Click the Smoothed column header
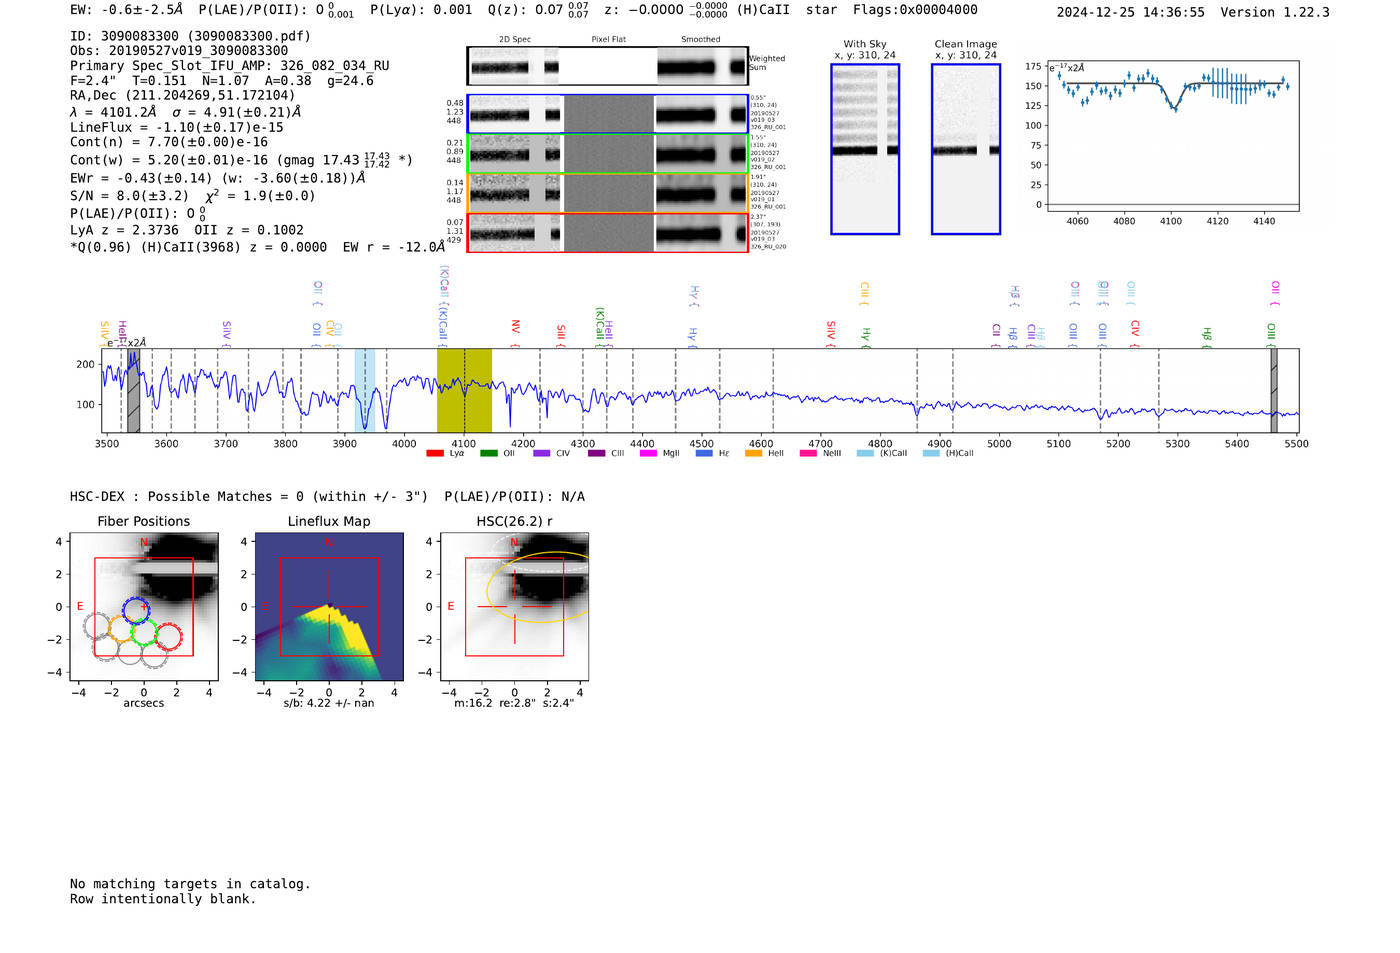This screenshot has width=1400, height=953. coord(700,40)
